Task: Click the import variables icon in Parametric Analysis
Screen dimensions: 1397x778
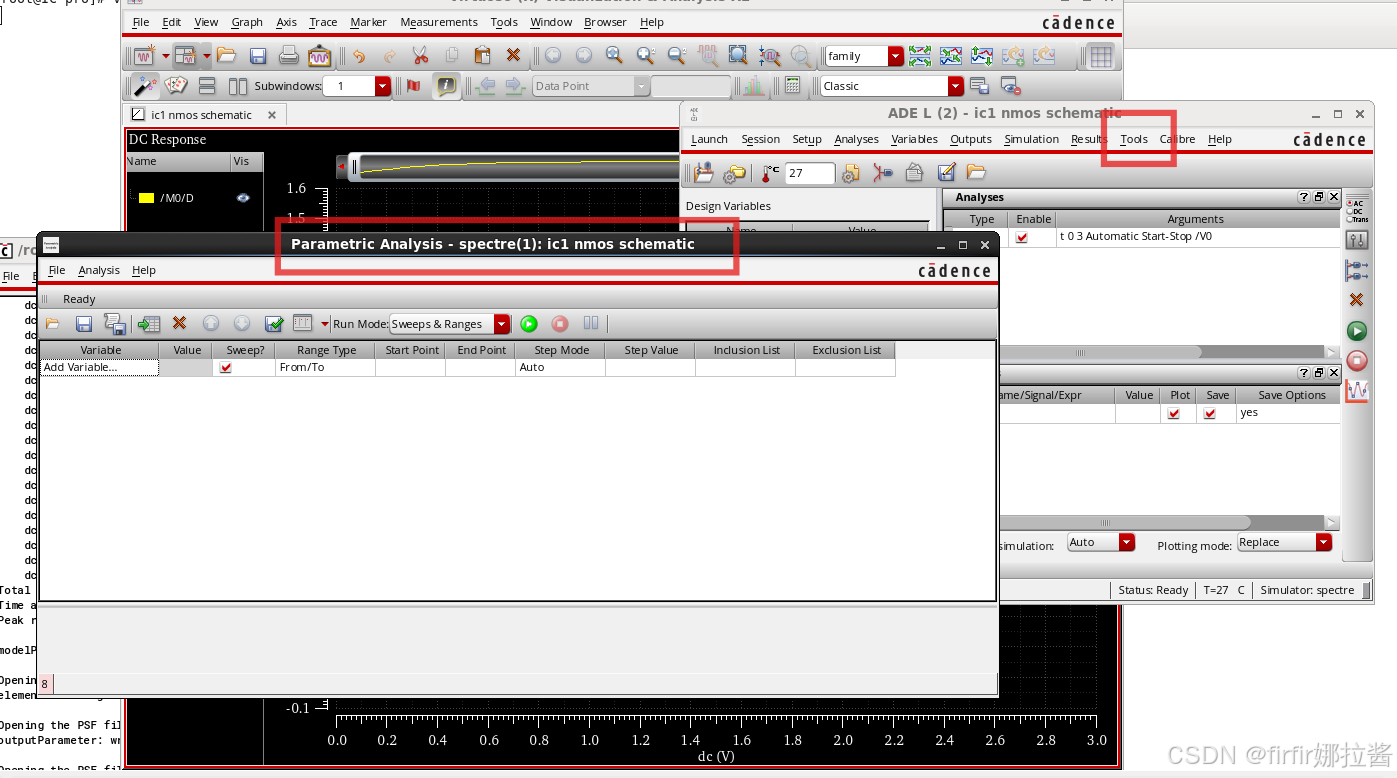Action: tap(149, 324)
